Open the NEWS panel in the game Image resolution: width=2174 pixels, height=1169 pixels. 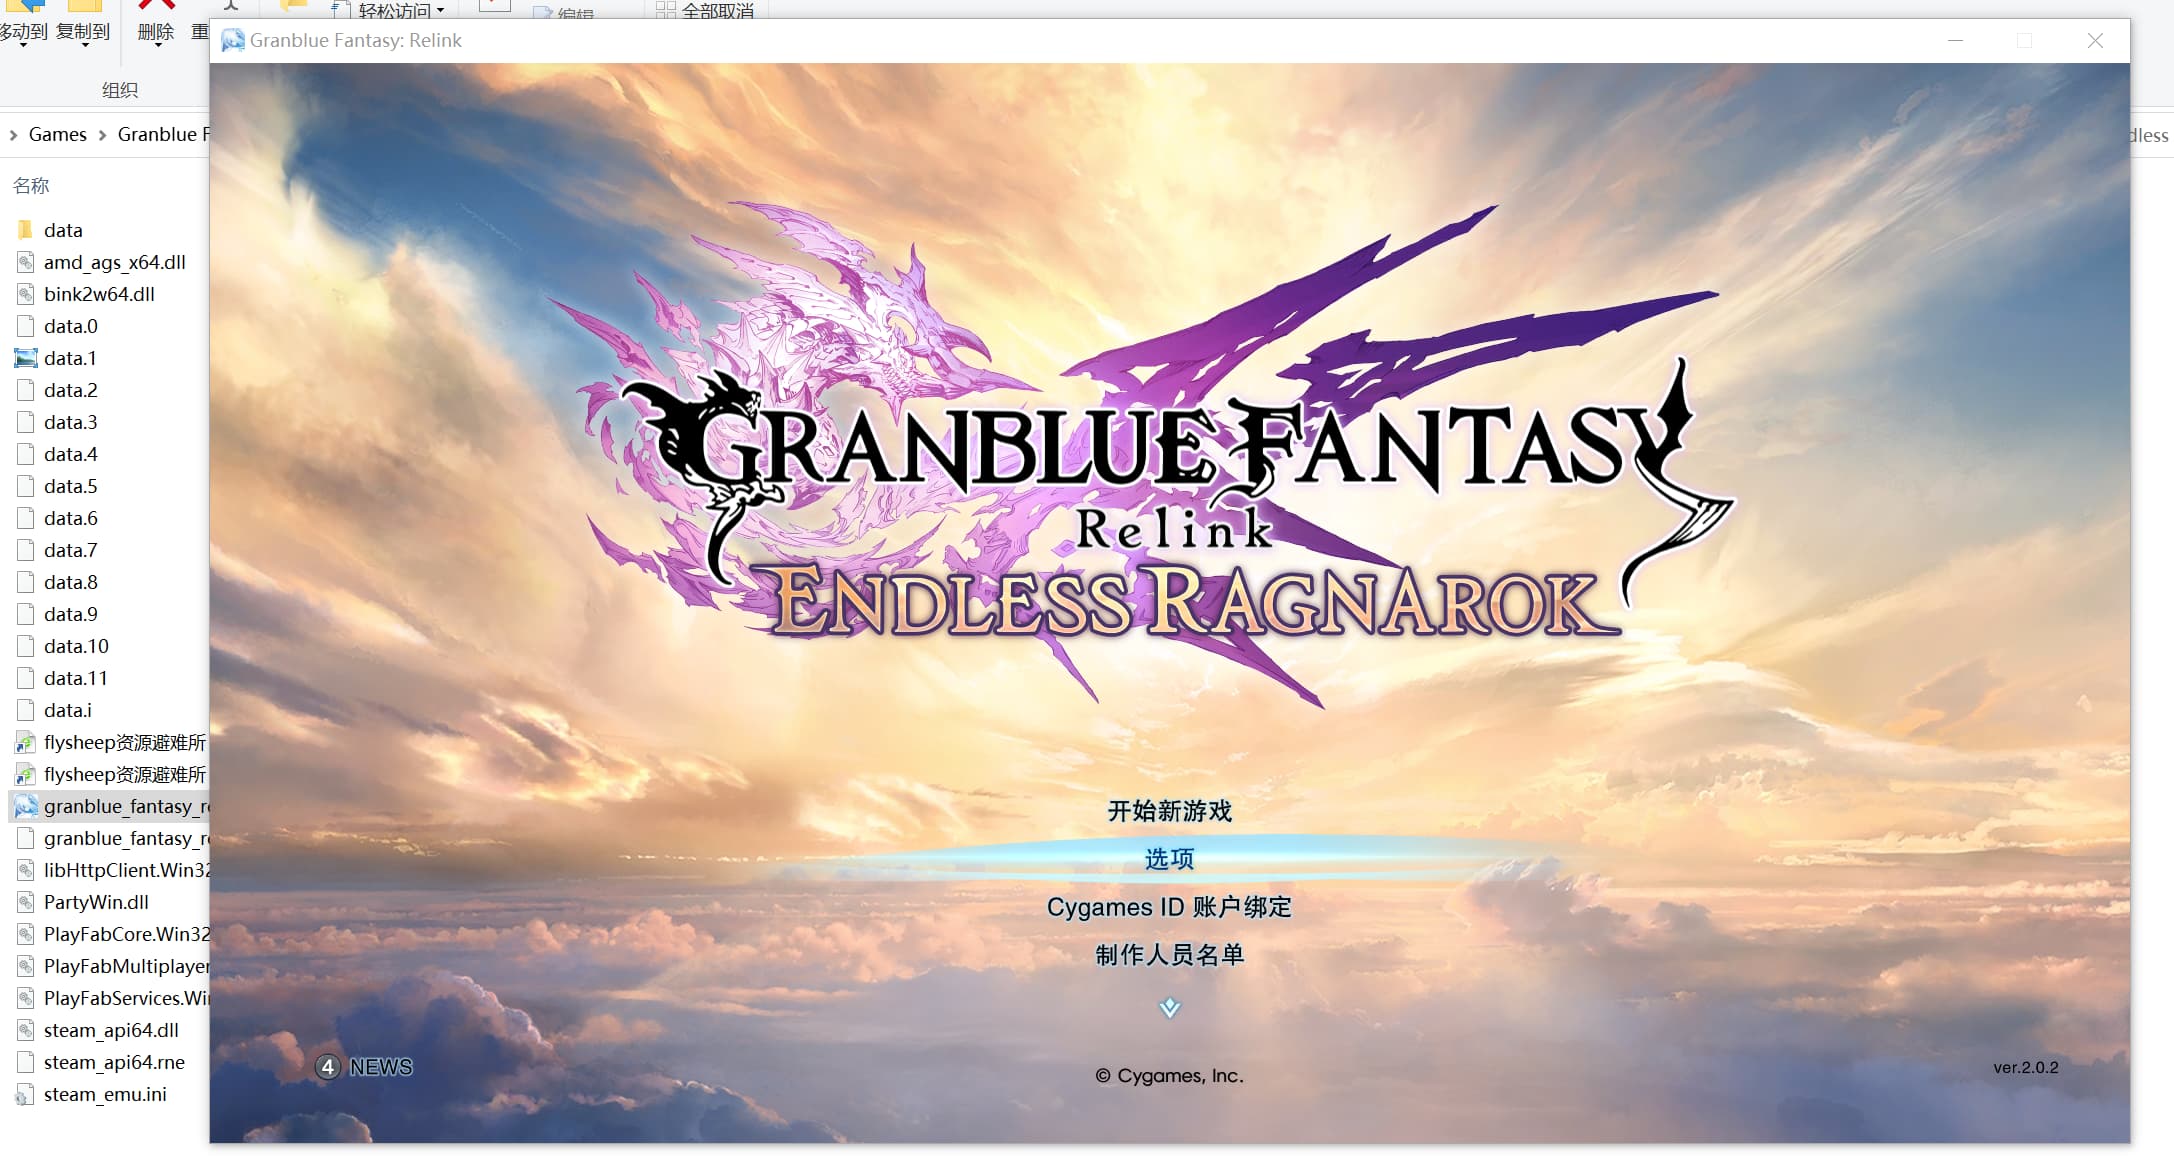pyautogui.click(x=381, y=1067)
